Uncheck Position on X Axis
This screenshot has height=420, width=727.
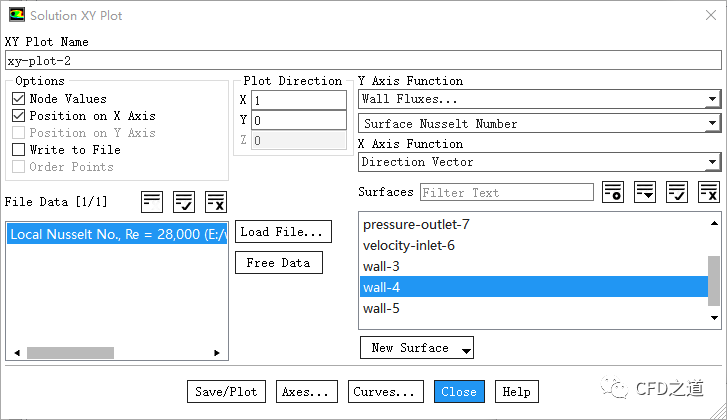19,116
